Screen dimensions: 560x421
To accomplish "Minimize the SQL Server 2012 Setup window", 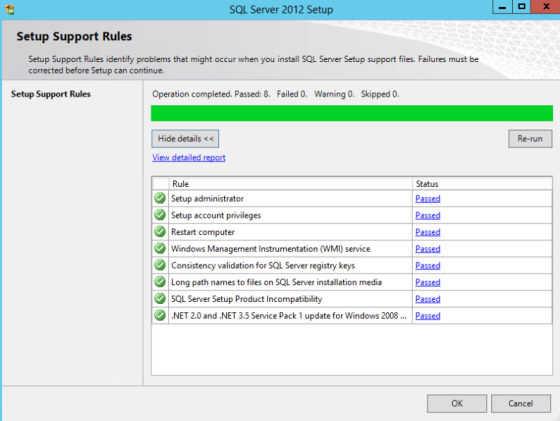I will click(502, 7).
